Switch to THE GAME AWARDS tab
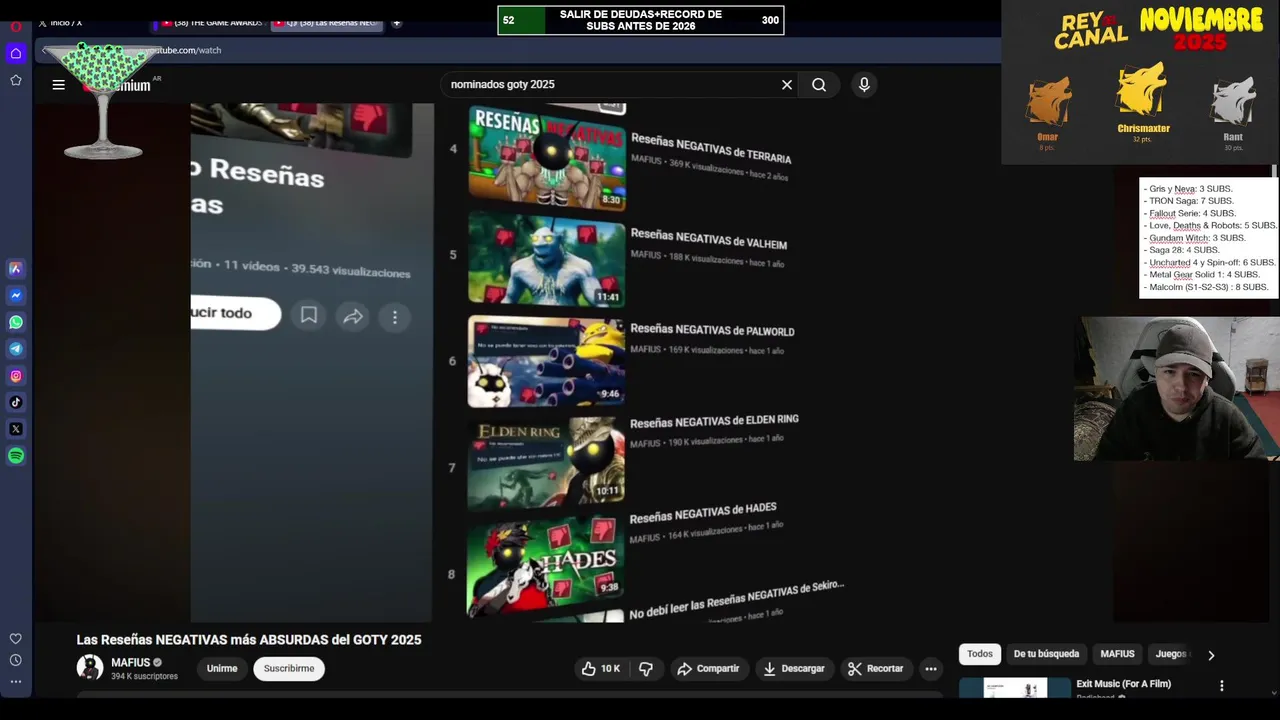This screenshot has width=1280, height=720. [x=212, y=23]
